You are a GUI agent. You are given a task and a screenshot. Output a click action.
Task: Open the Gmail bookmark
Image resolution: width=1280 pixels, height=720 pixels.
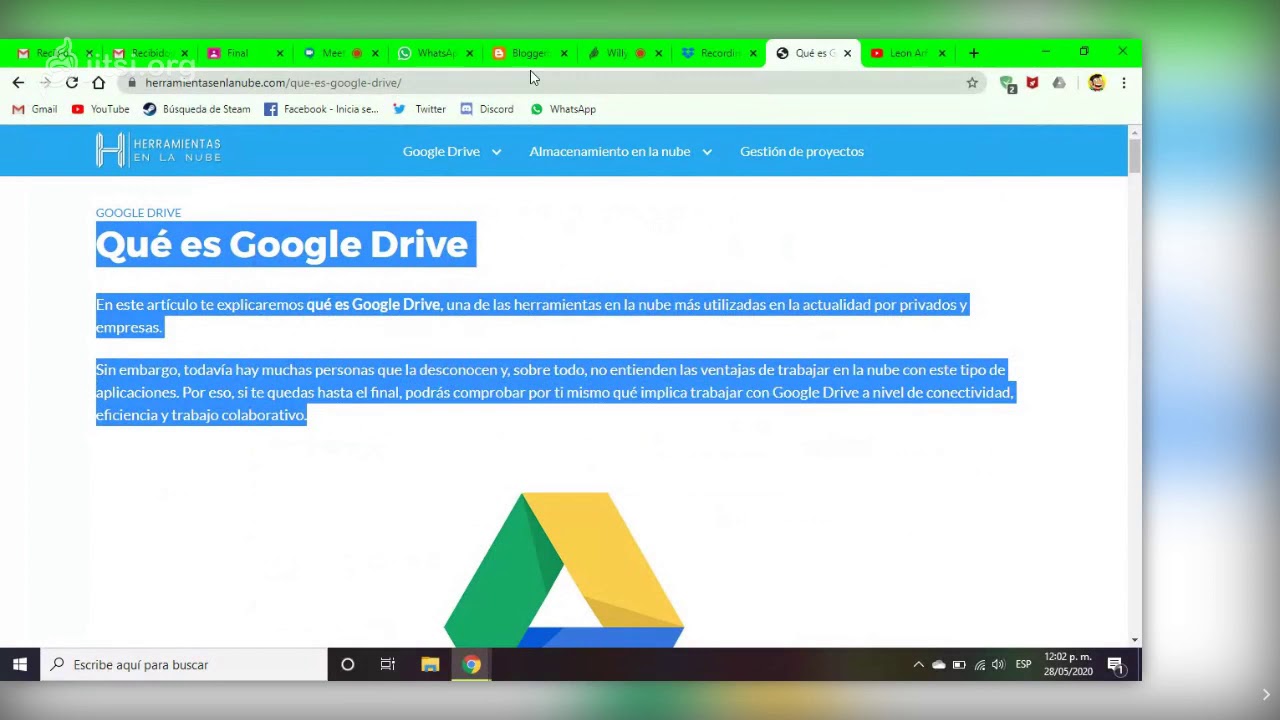tap(34, 109)
